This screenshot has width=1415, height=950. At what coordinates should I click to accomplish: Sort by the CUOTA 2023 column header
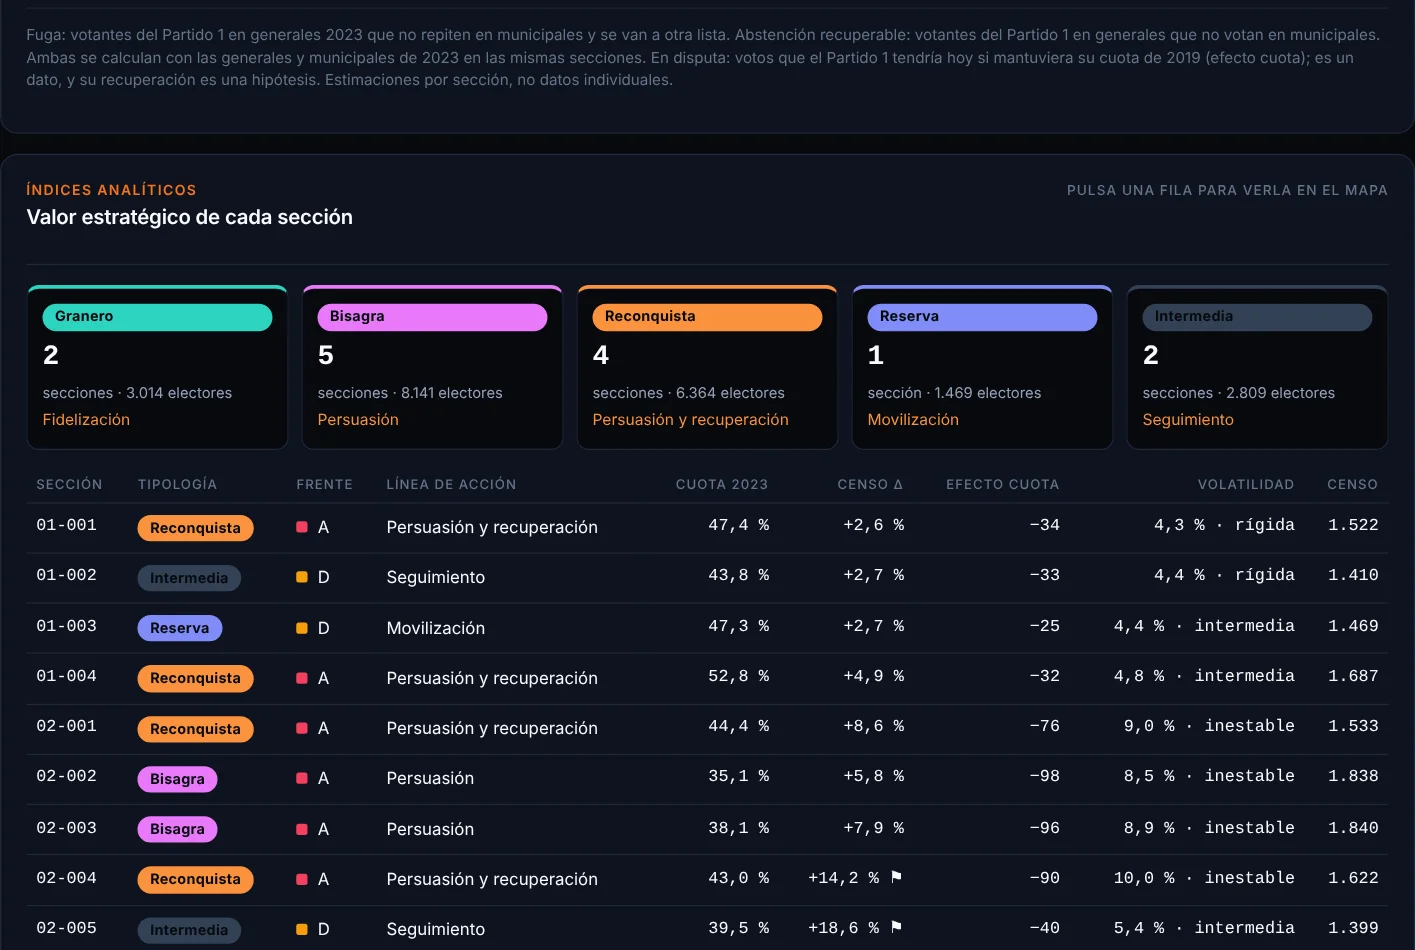click(x=722, y=484)
